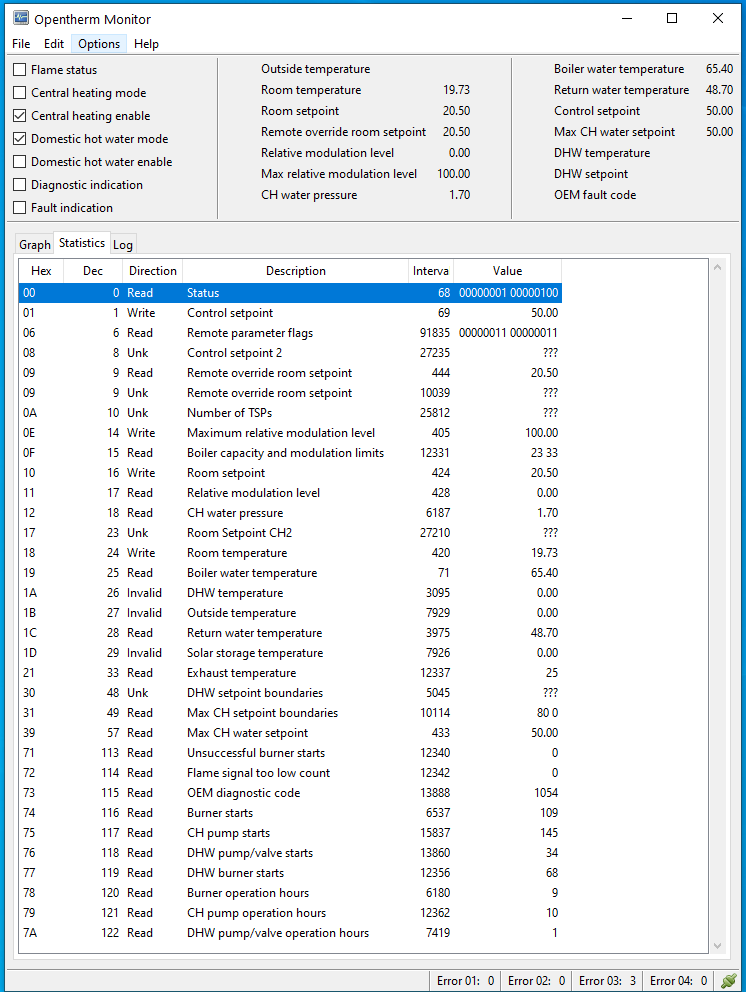
Task: Select the OEM diagnostic code row
Action: coord(290,793)
